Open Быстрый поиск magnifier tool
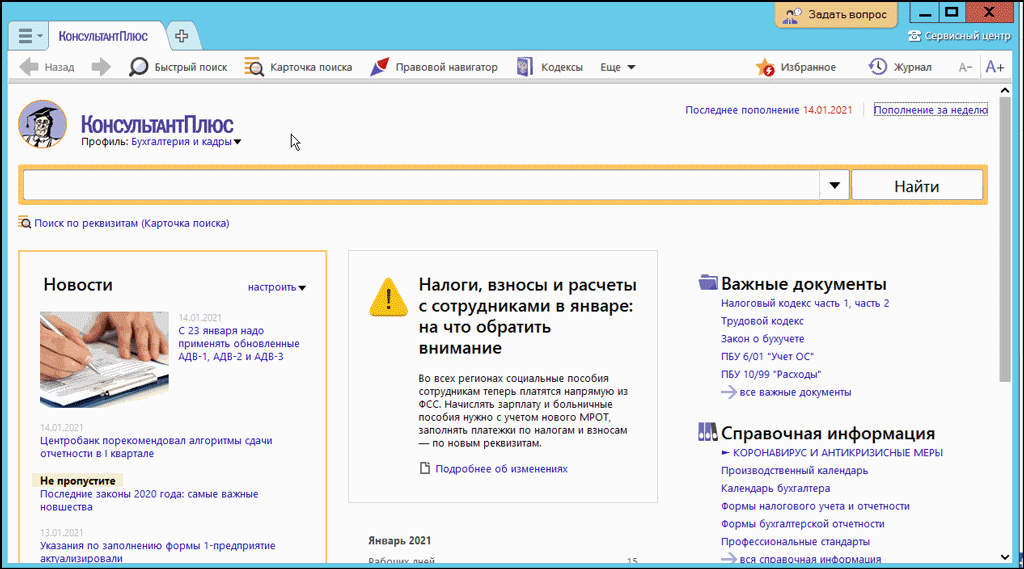 pos(178,67)
